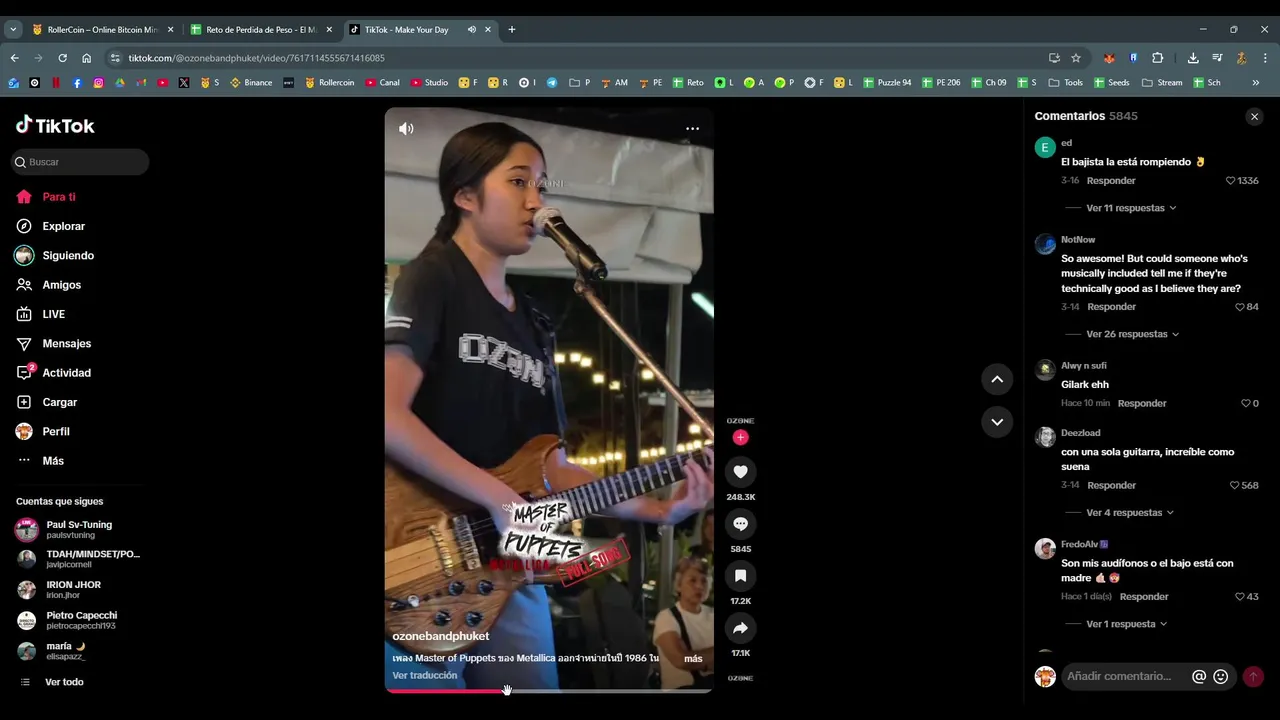Expand video caption with más
Image resolution: width=1280 pixels, height=720 pixels.
(693, 659)
